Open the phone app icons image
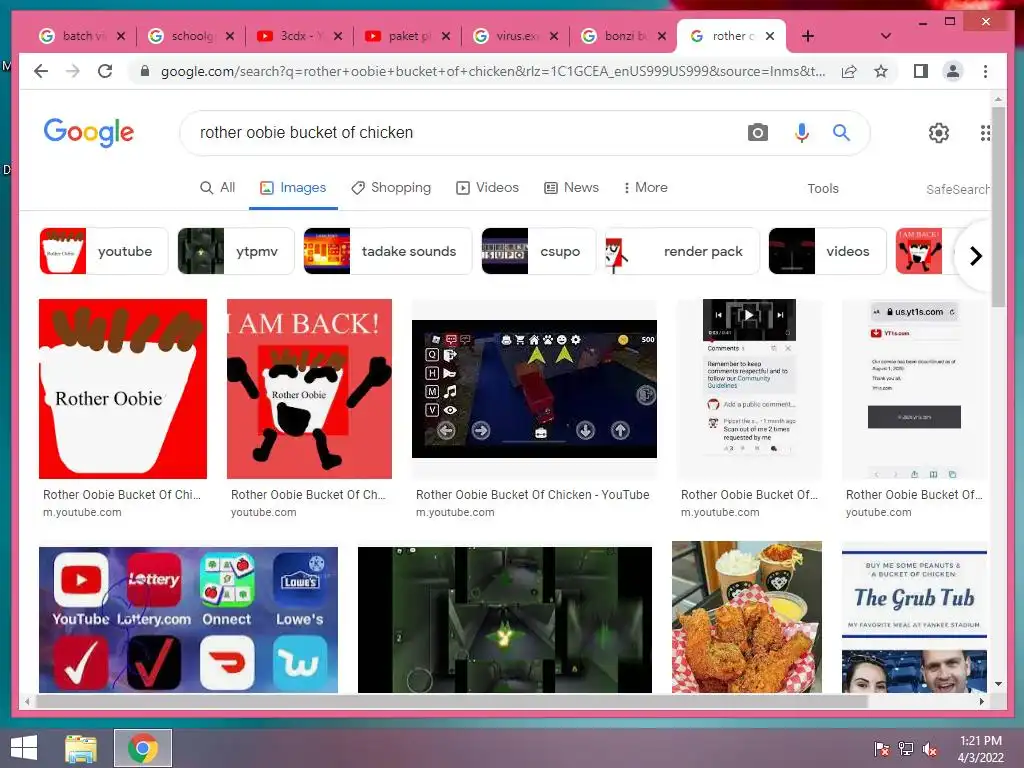This screenshot has height=768, width=1024. (188, 620)
